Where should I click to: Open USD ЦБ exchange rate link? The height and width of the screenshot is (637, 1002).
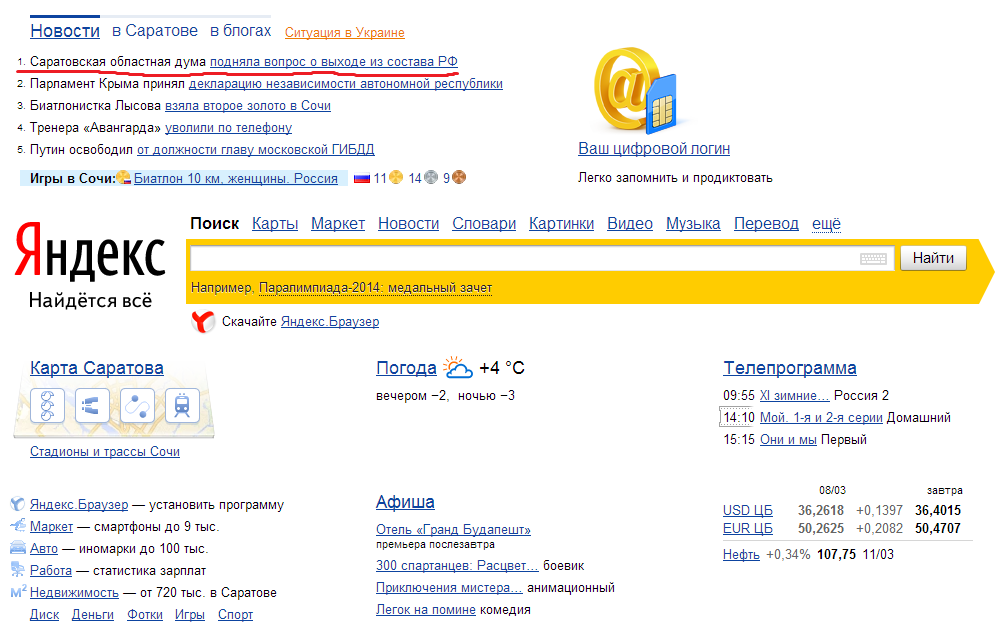(x=748, y=510)
